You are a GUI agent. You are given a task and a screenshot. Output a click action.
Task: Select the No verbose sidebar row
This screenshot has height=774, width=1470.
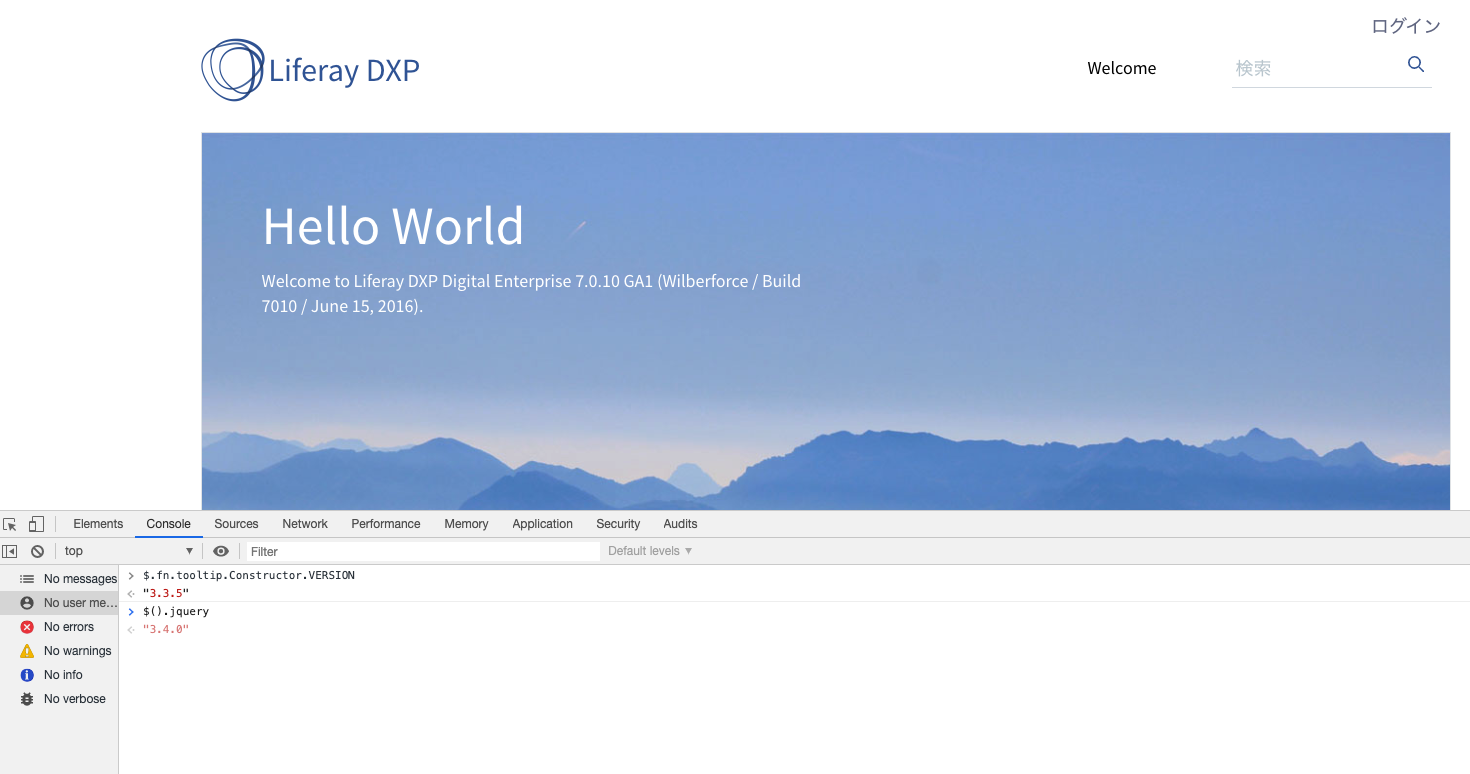coord(59,699)
